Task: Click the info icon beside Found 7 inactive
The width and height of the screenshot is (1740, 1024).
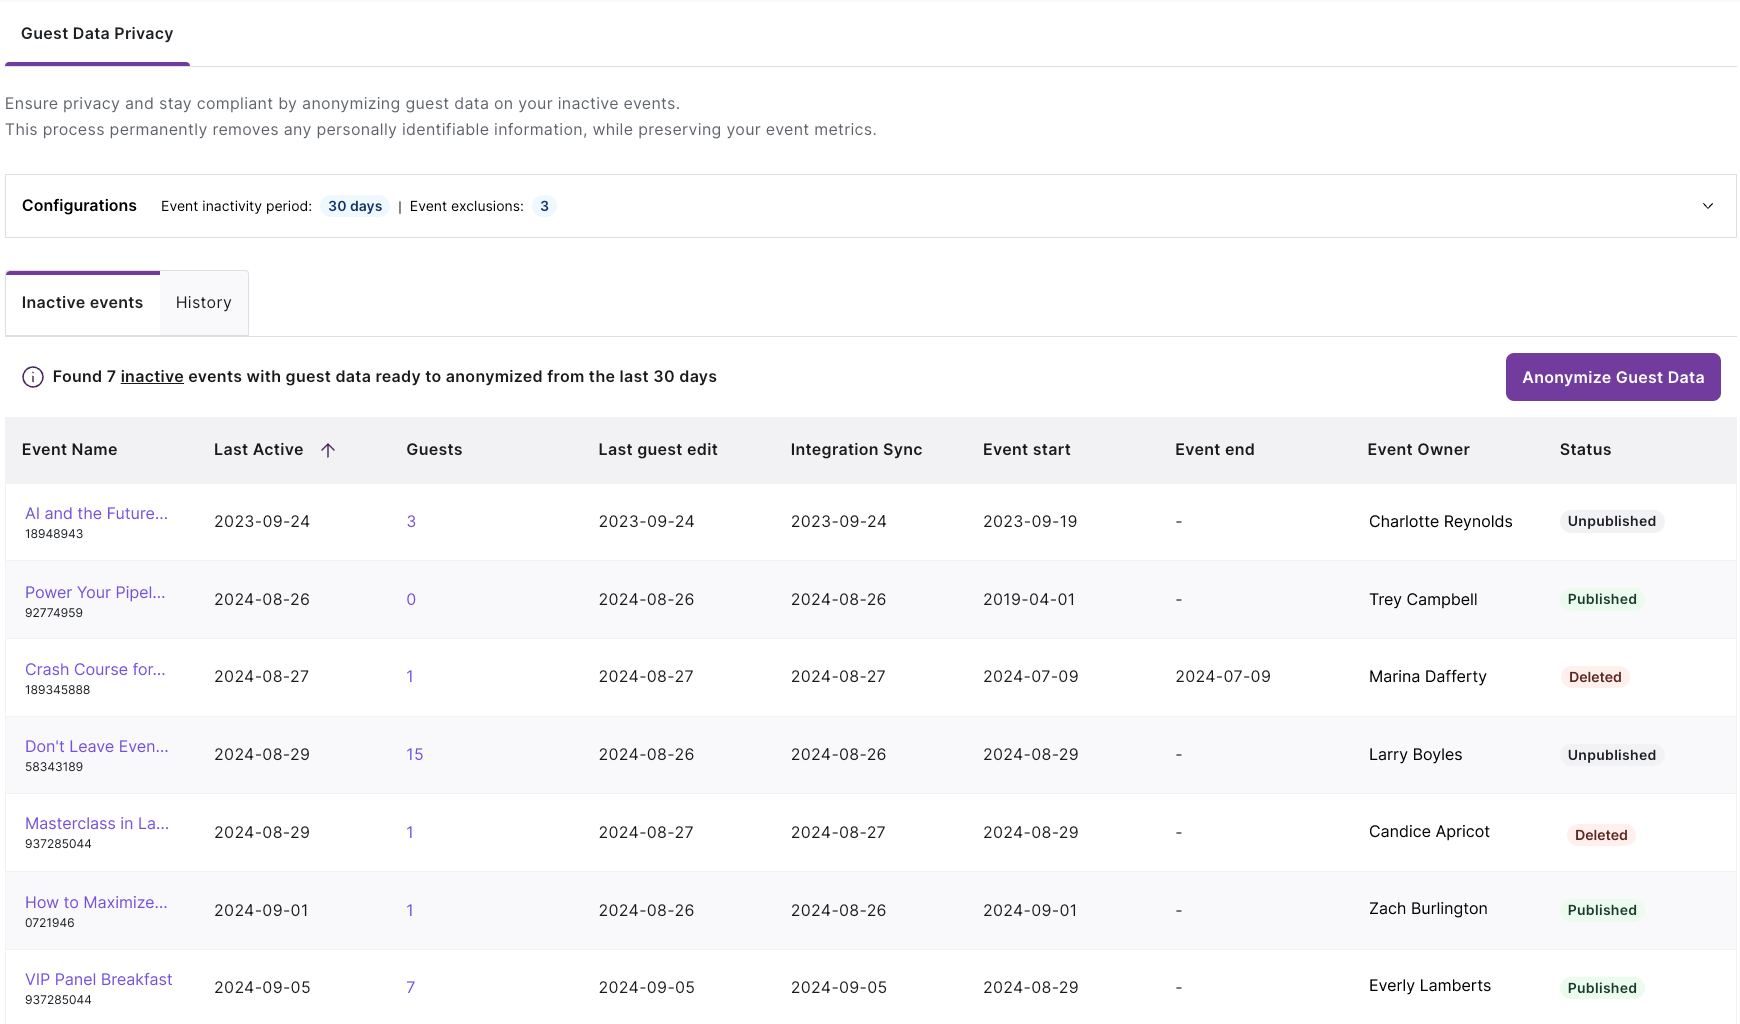Action: (x=33, y=377)
